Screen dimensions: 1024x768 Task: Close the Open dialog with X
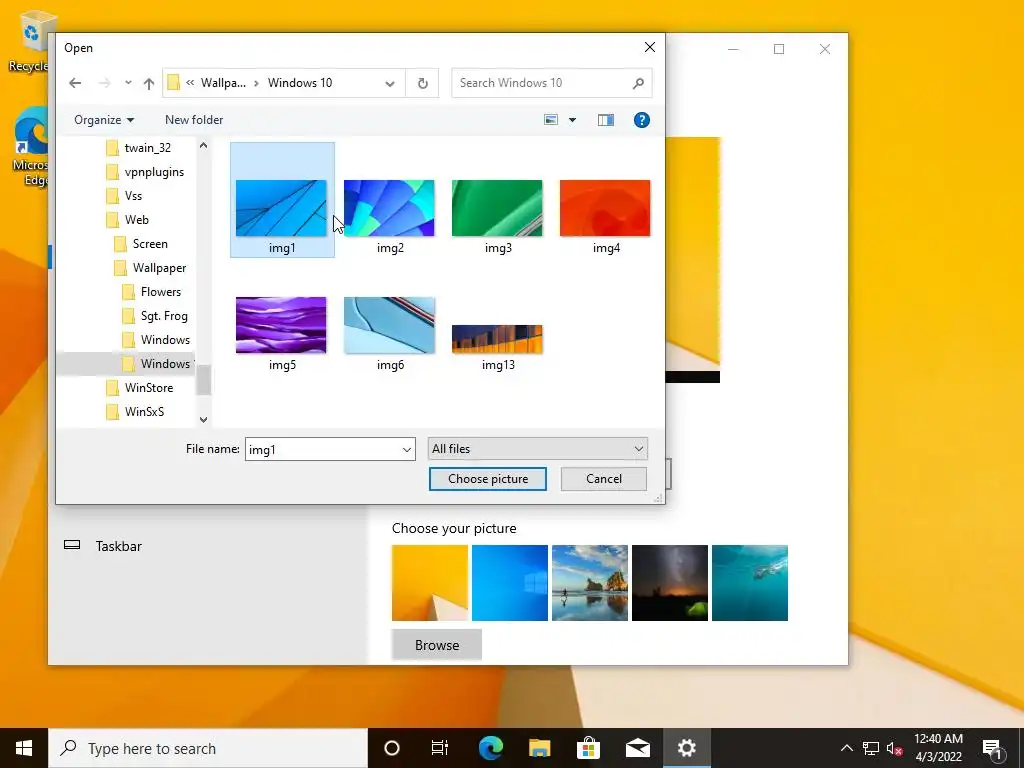pyautogui.click(x=650, y=47)
